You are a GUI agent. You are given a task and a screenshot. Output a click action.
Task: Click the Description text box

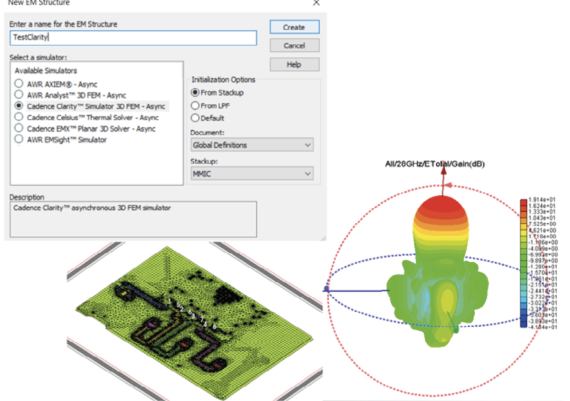point(133,219)
